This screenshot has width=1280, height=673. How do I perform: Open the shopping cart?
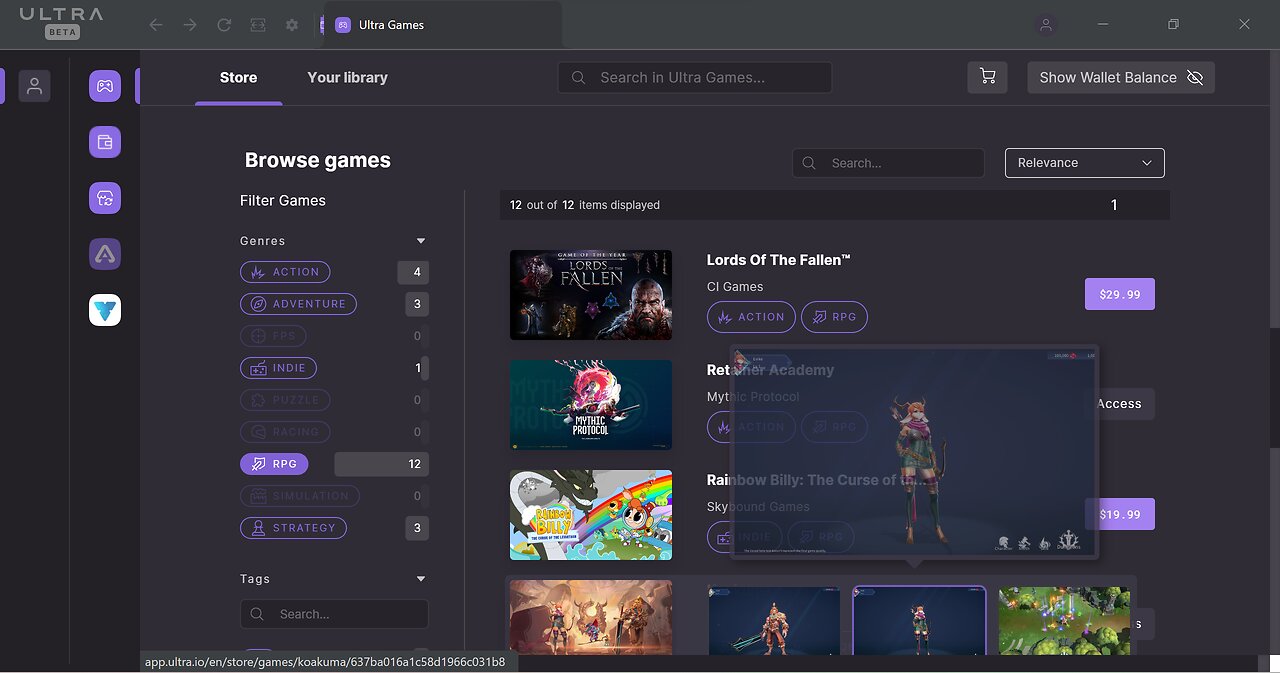tap(987, 77)
